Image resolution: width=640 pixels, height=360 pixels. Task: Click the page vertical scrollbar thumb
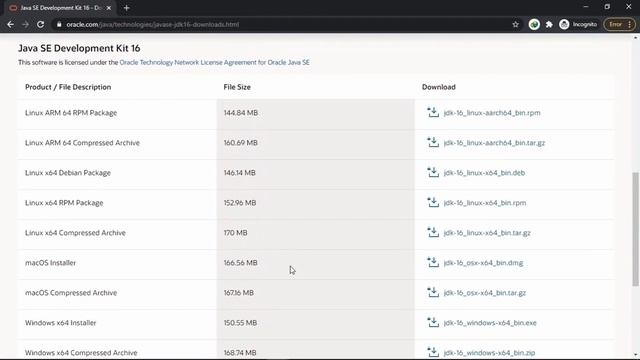point(636,229)
